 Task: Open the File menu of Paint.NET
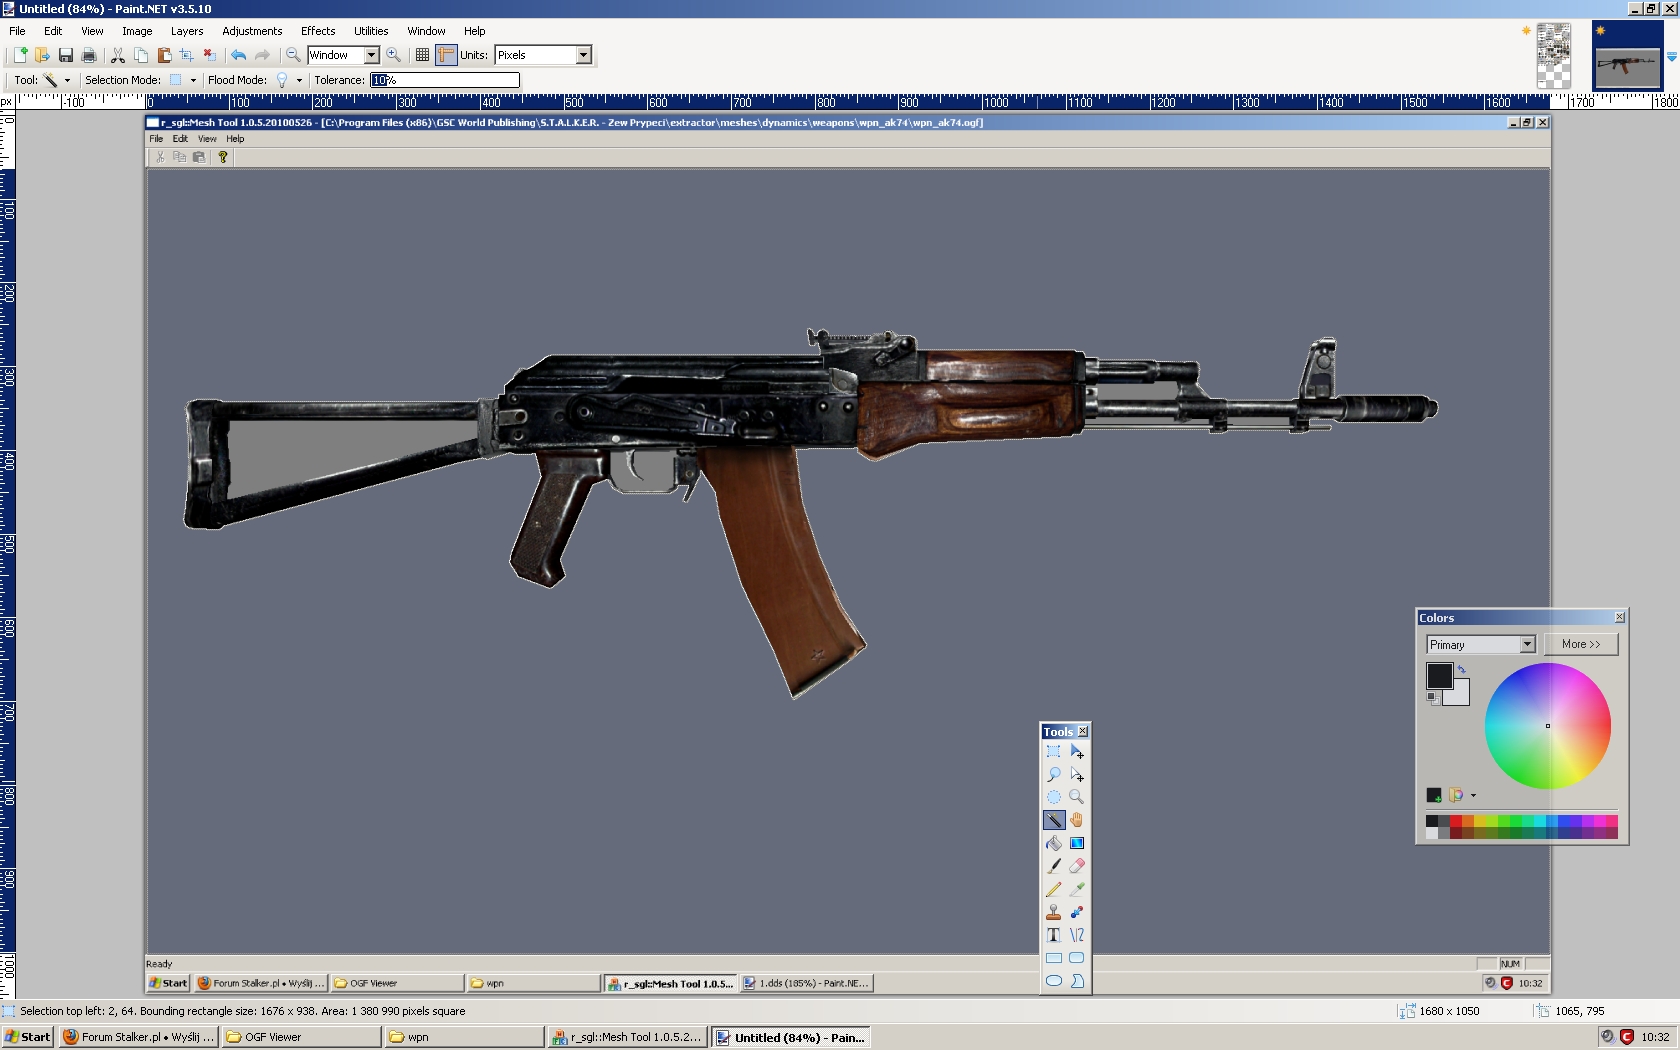[x=17, y=31]
